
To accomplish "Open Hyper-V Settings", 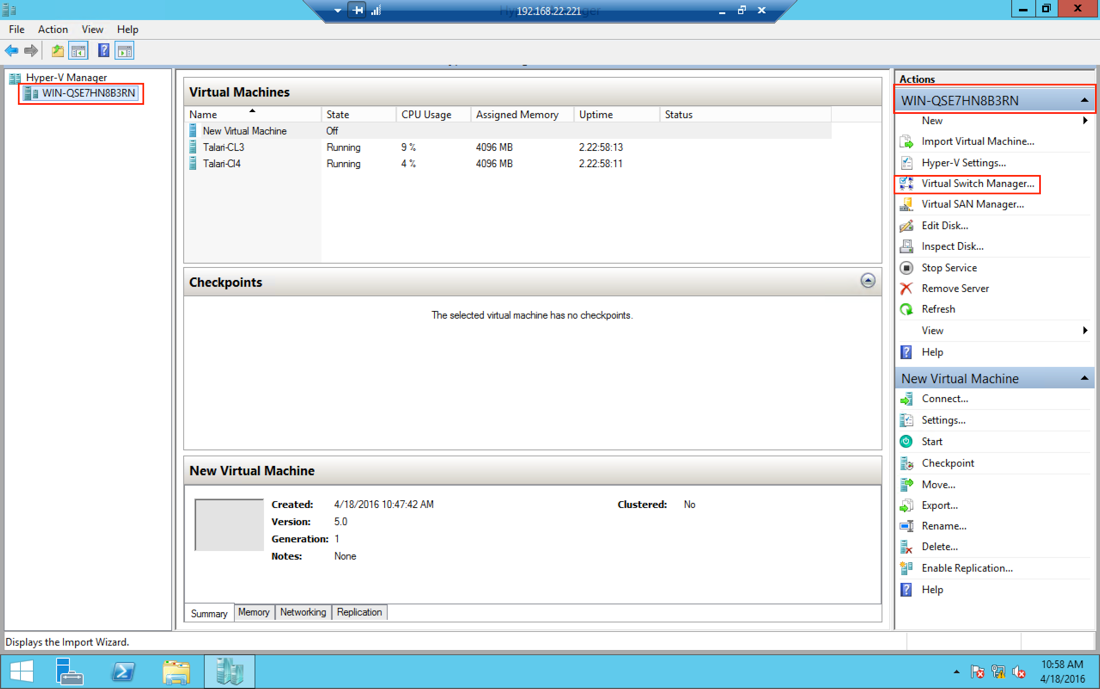I will 963,162.
